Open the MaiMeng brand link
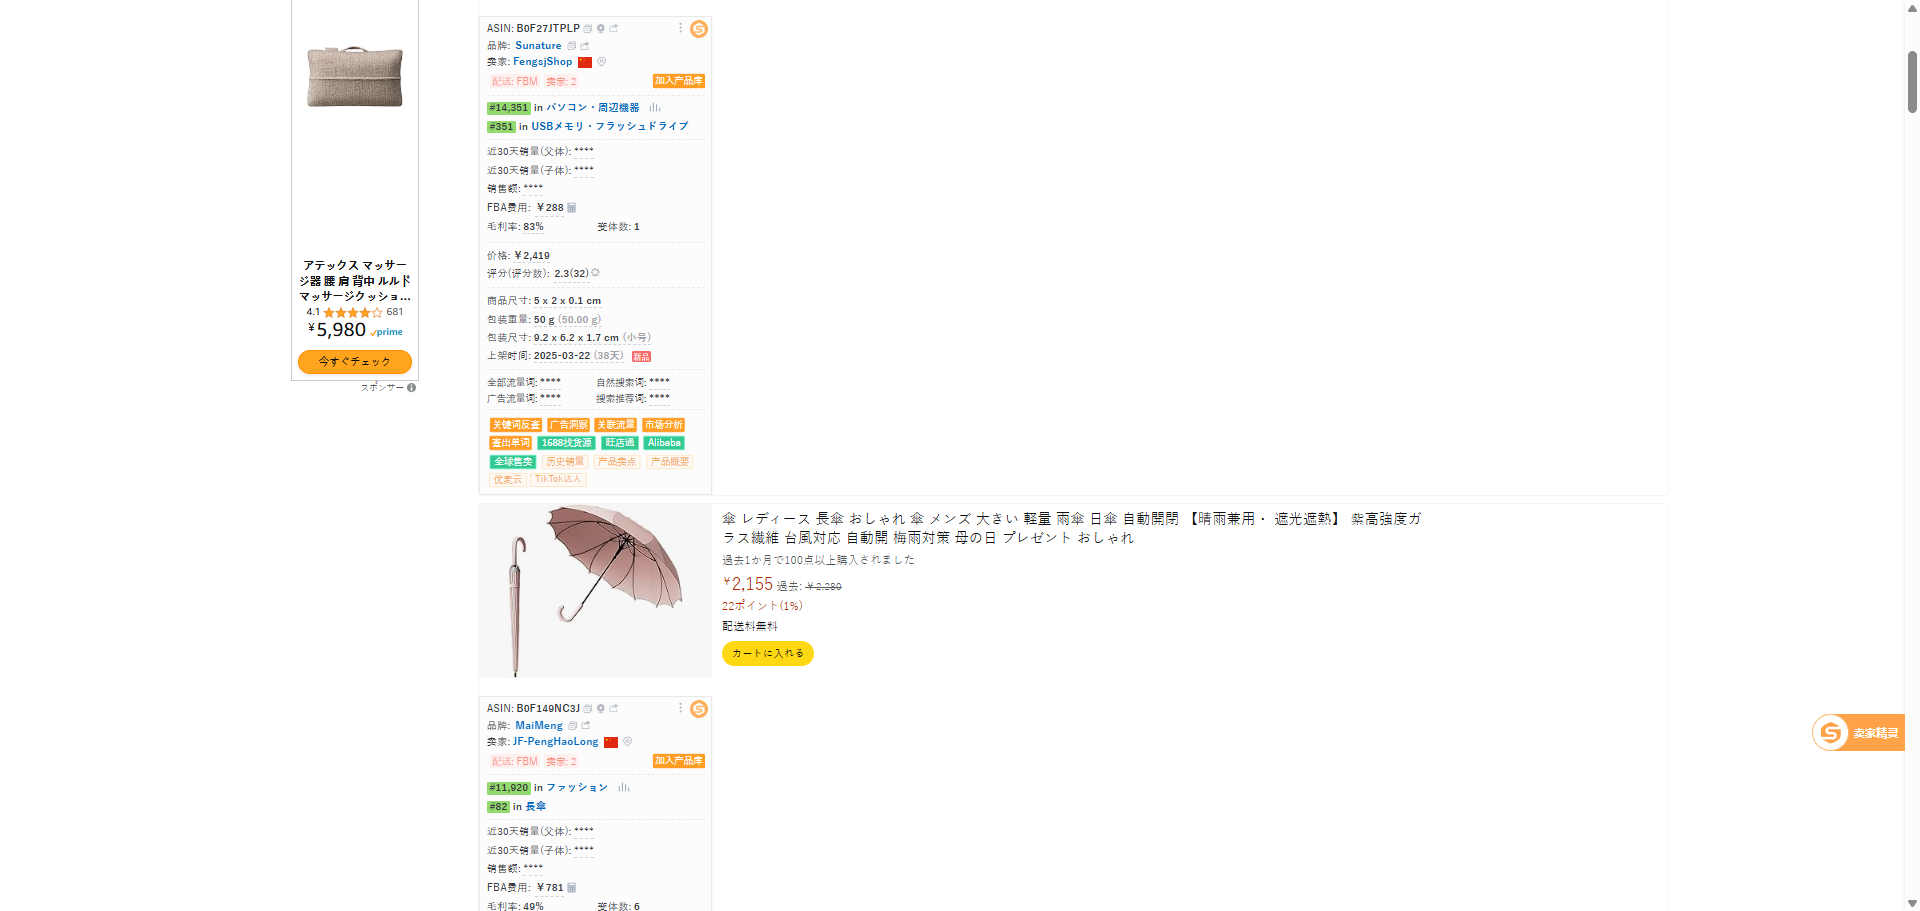1920x911 pixels. (539, 726)
